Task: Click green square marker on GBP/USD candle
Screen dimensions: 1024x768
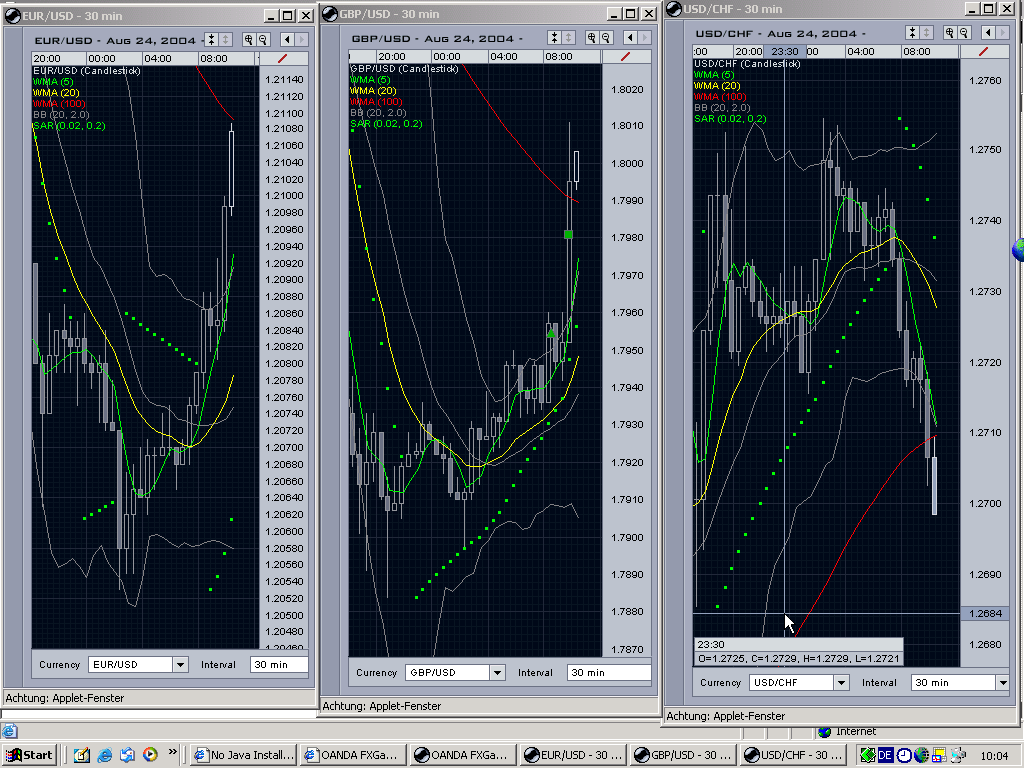Action: 568,234
